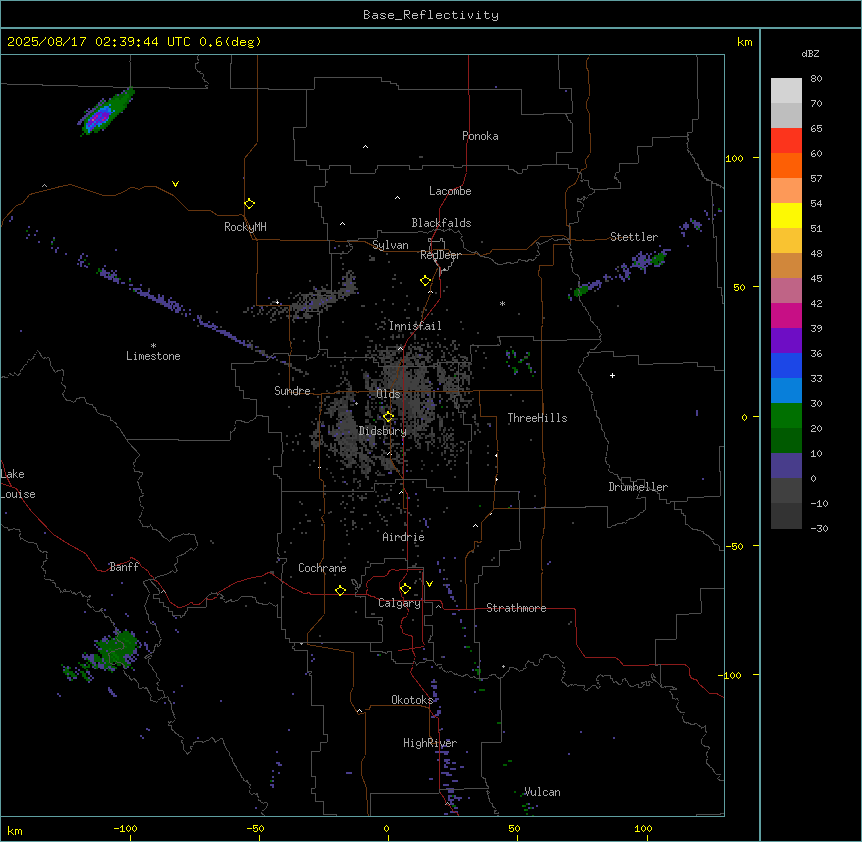
Task: Click the Vulcan label
Action: (x=542, y=792)
